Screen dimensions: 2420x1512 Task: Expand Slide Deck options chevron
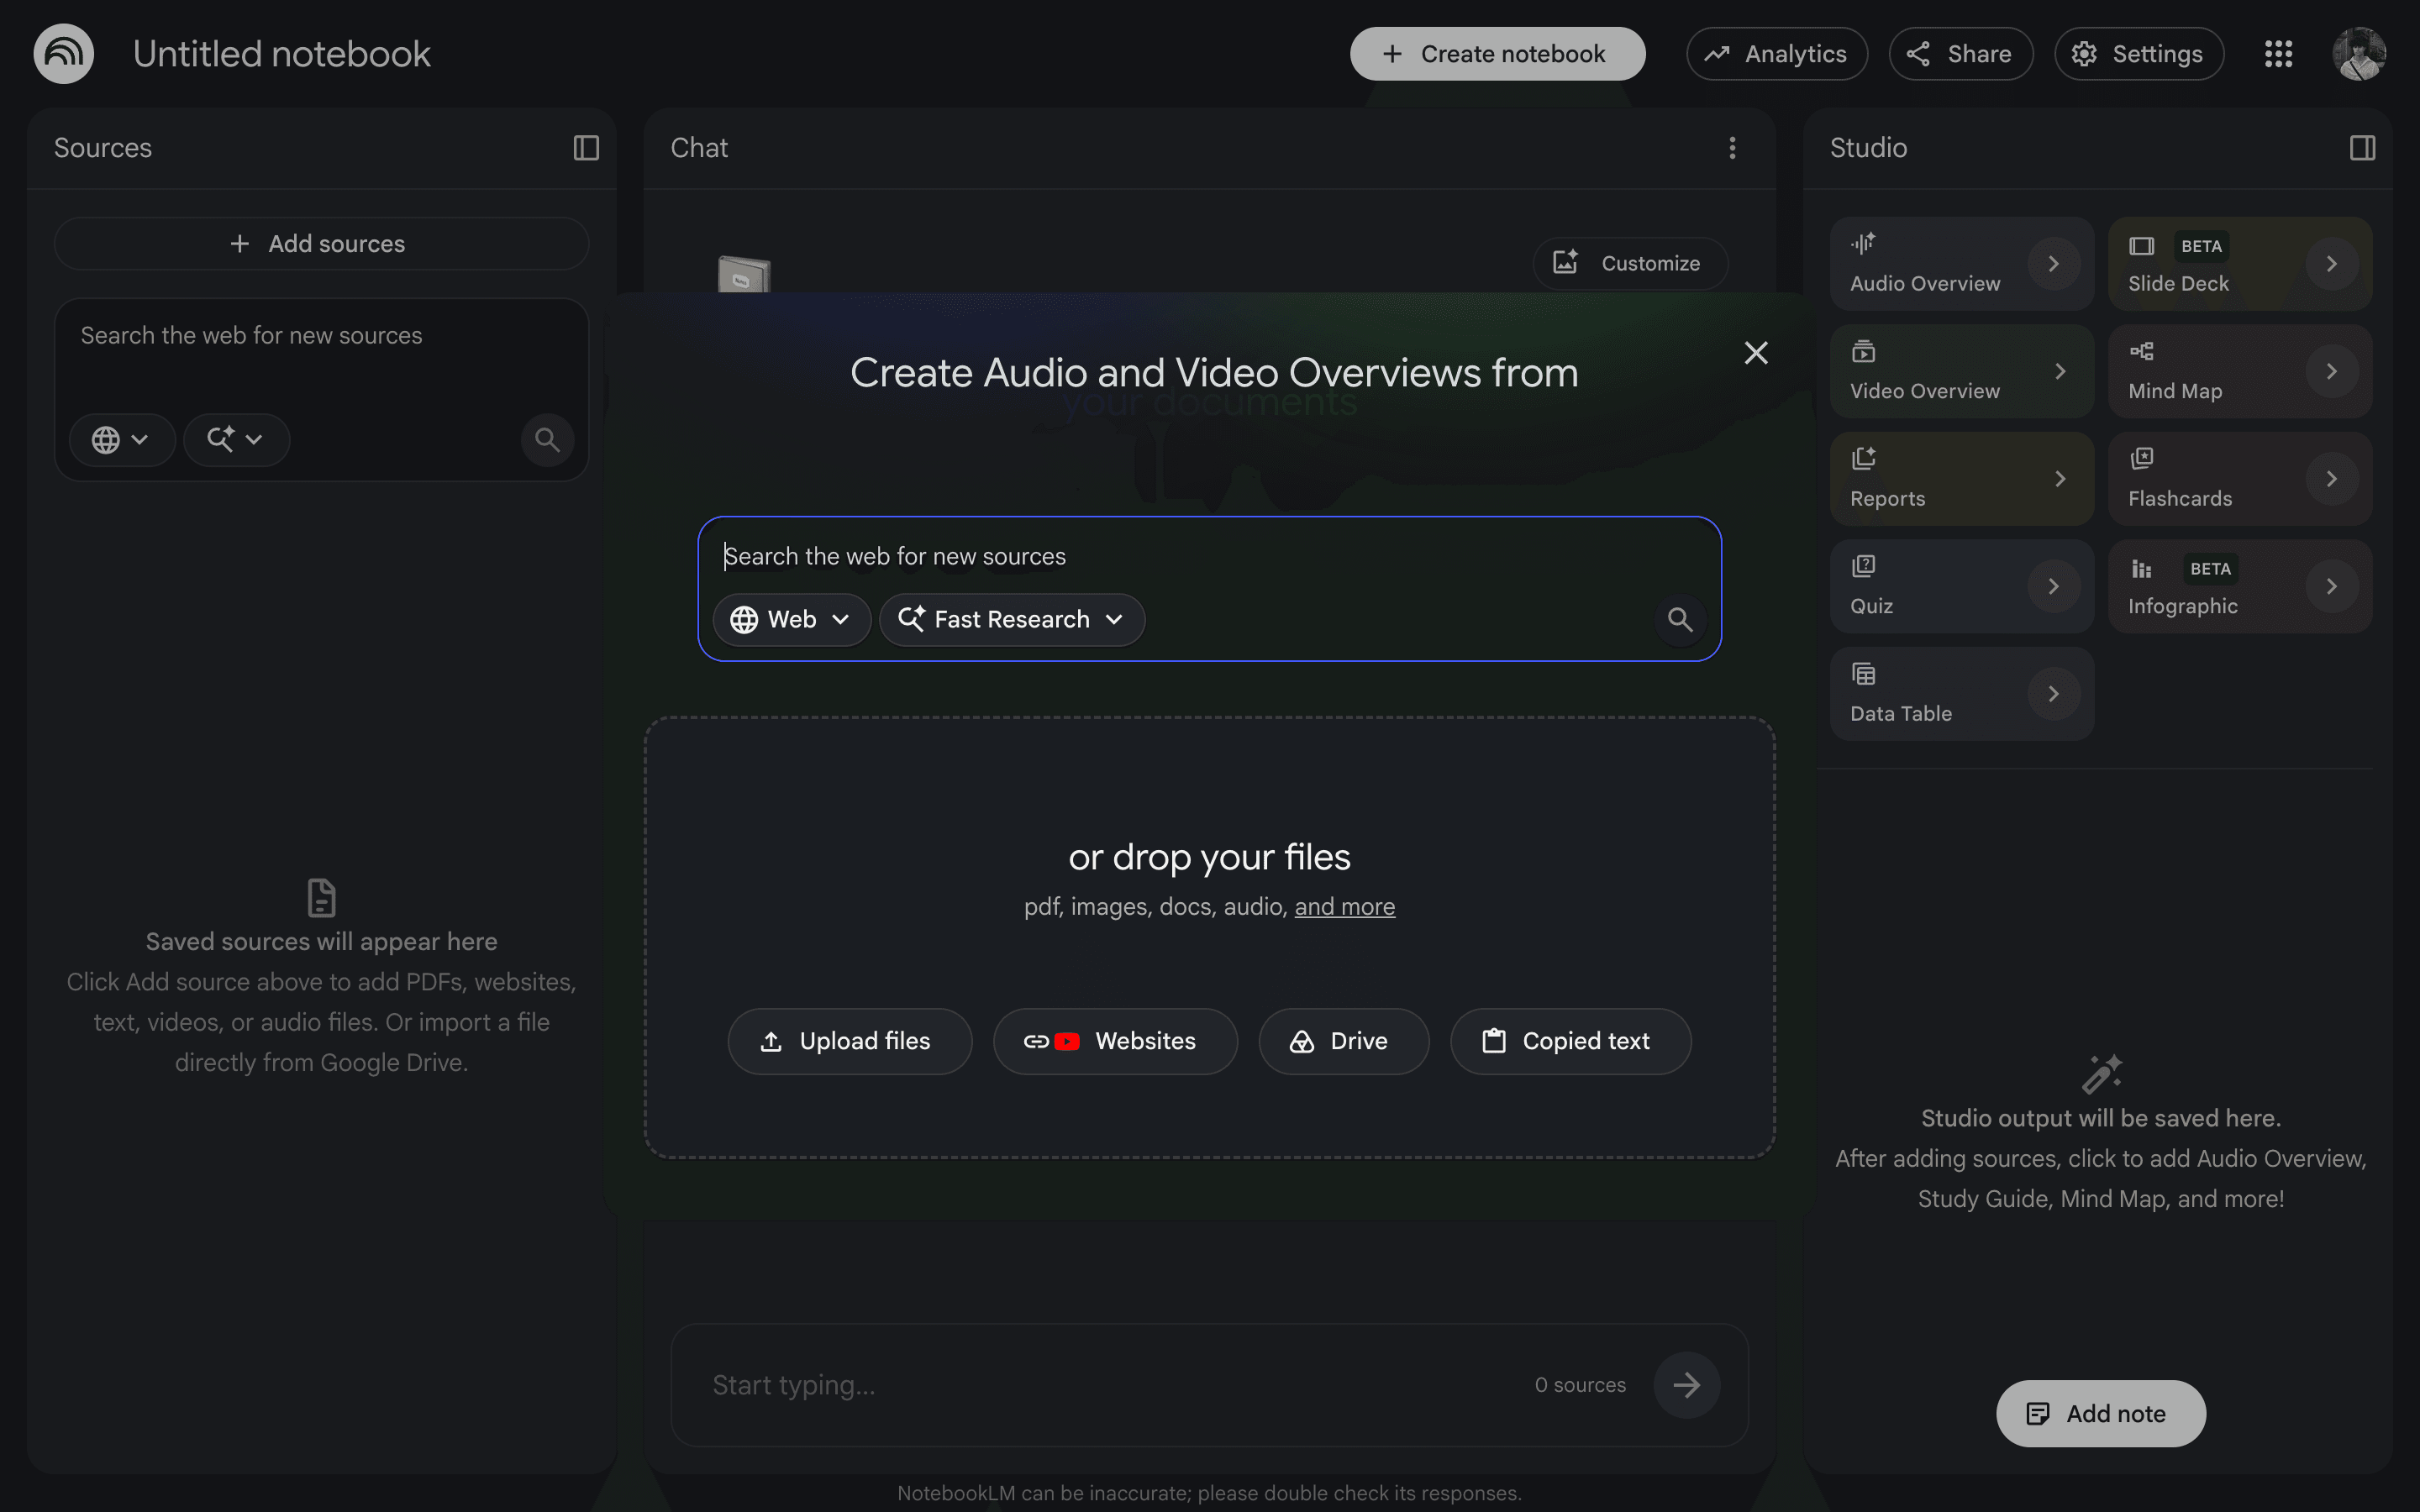tap(2331, 264)
